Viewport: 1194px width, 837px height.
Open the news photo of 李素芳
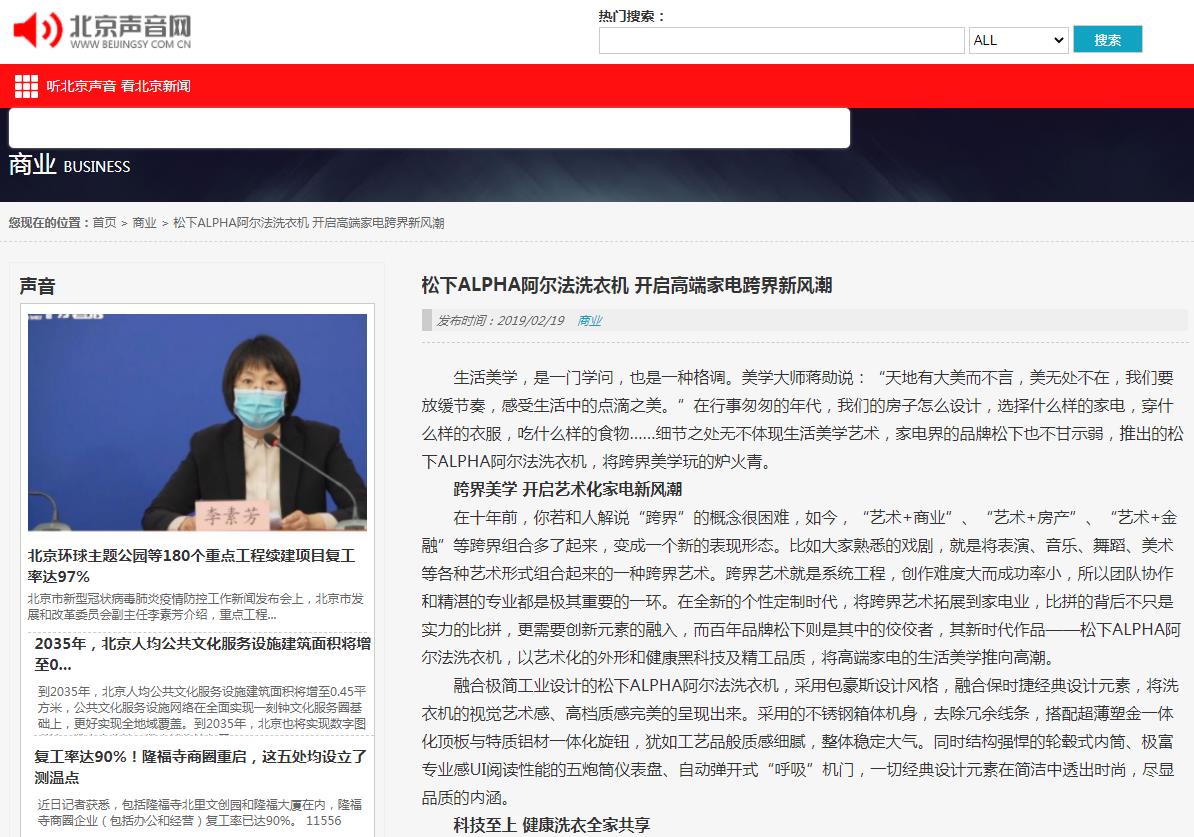point(197,422)
